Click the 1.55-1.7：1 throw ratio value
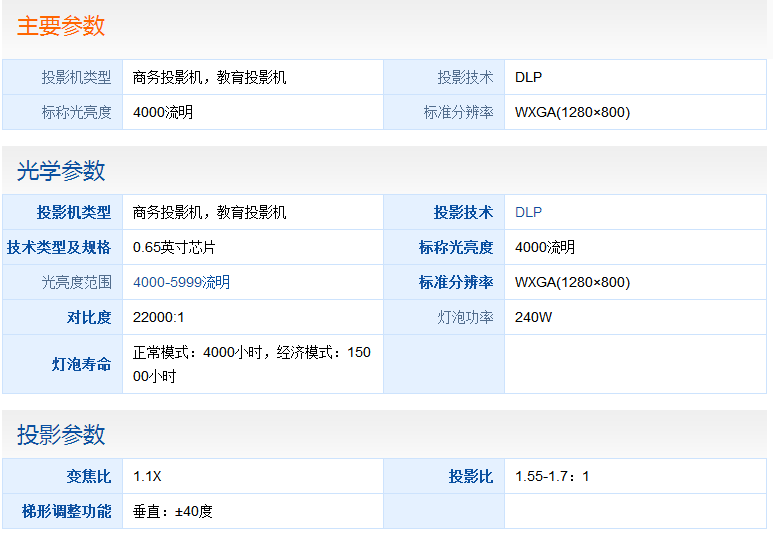 pos(552,476)
